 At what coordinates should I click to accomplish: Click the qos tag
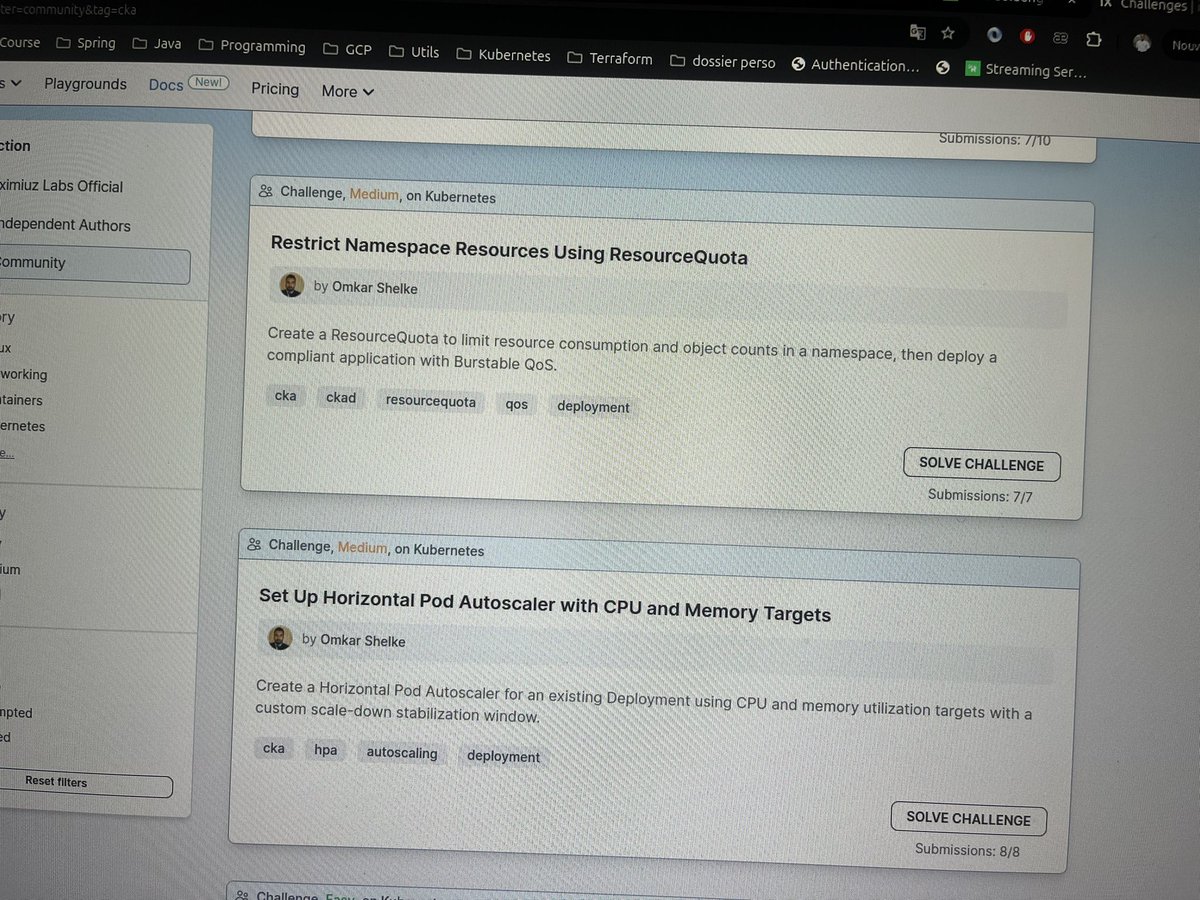[x=516, y=405]
